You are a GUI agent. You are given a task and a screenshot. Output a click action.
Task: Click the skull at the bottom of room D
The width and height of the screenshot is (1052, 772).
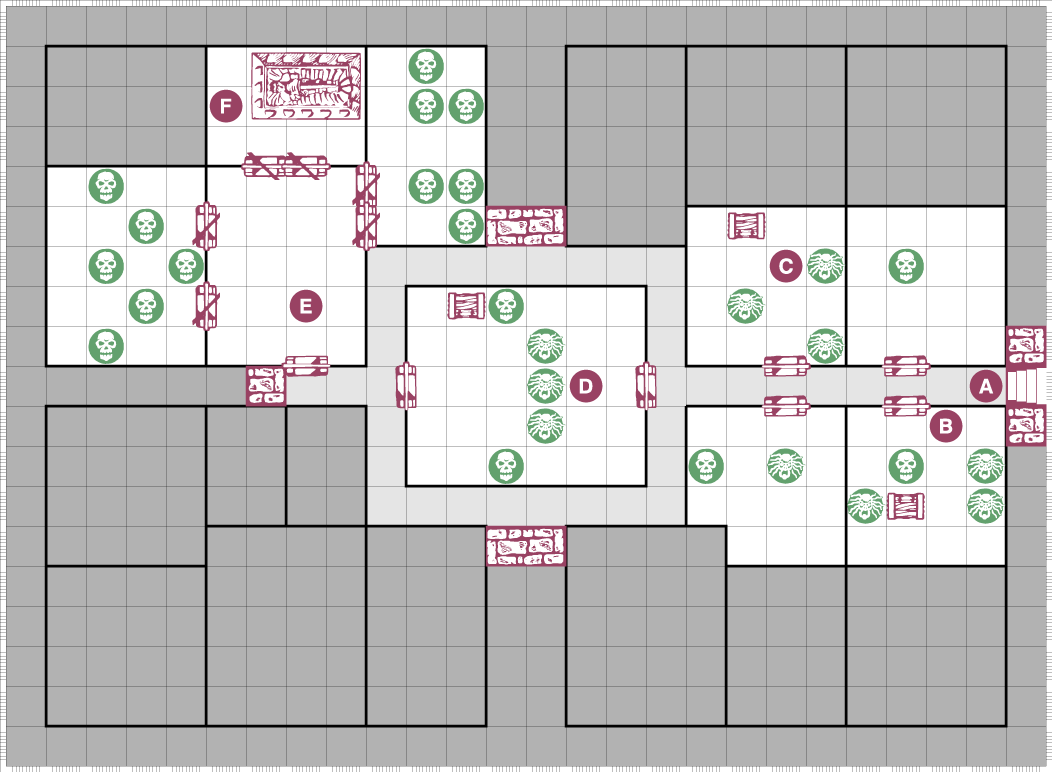point(506,466)
